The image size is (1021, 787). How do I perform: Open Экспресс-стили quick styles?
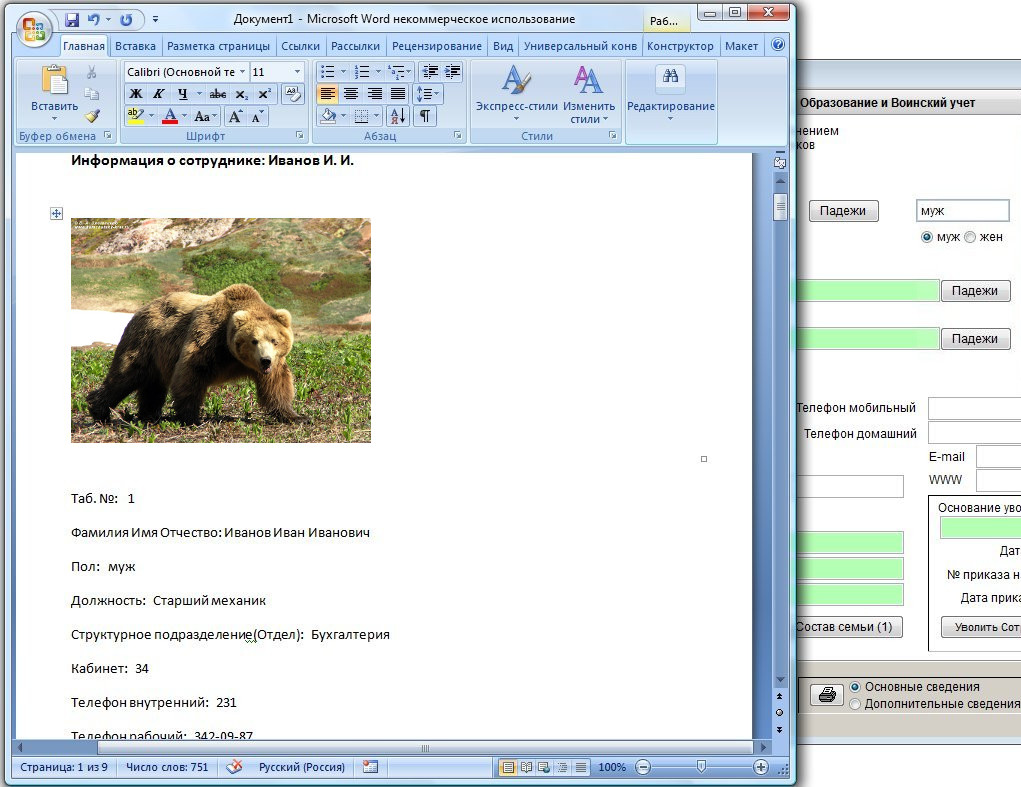[516, 95]
